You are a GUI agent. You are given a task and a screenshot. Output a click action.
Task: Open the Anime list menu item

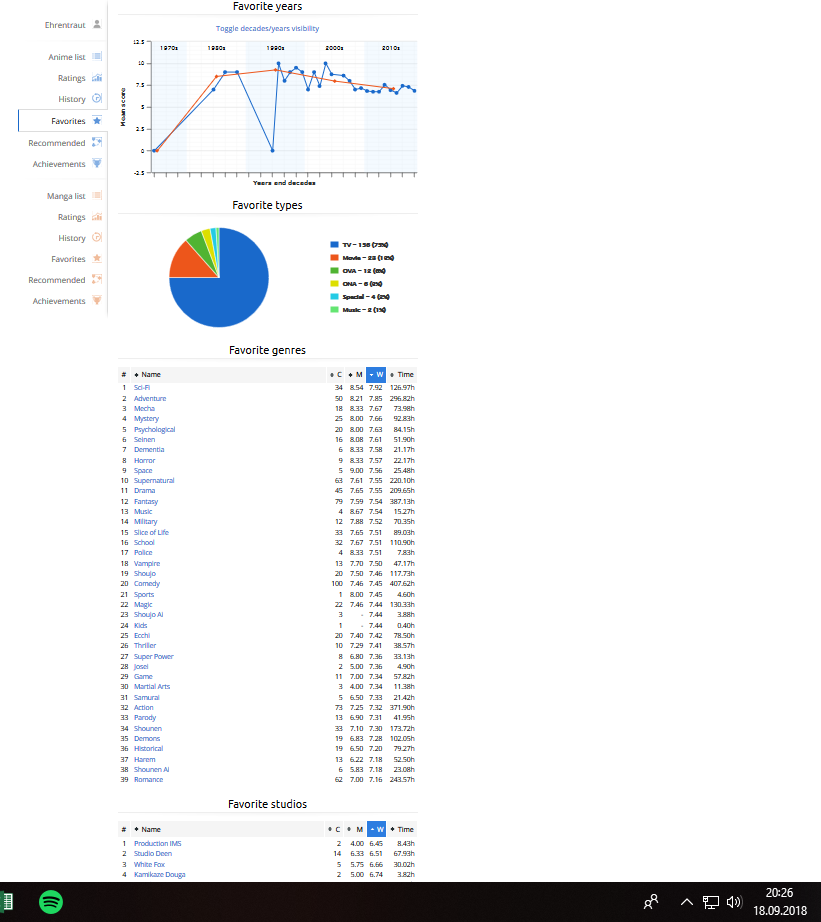66,57
